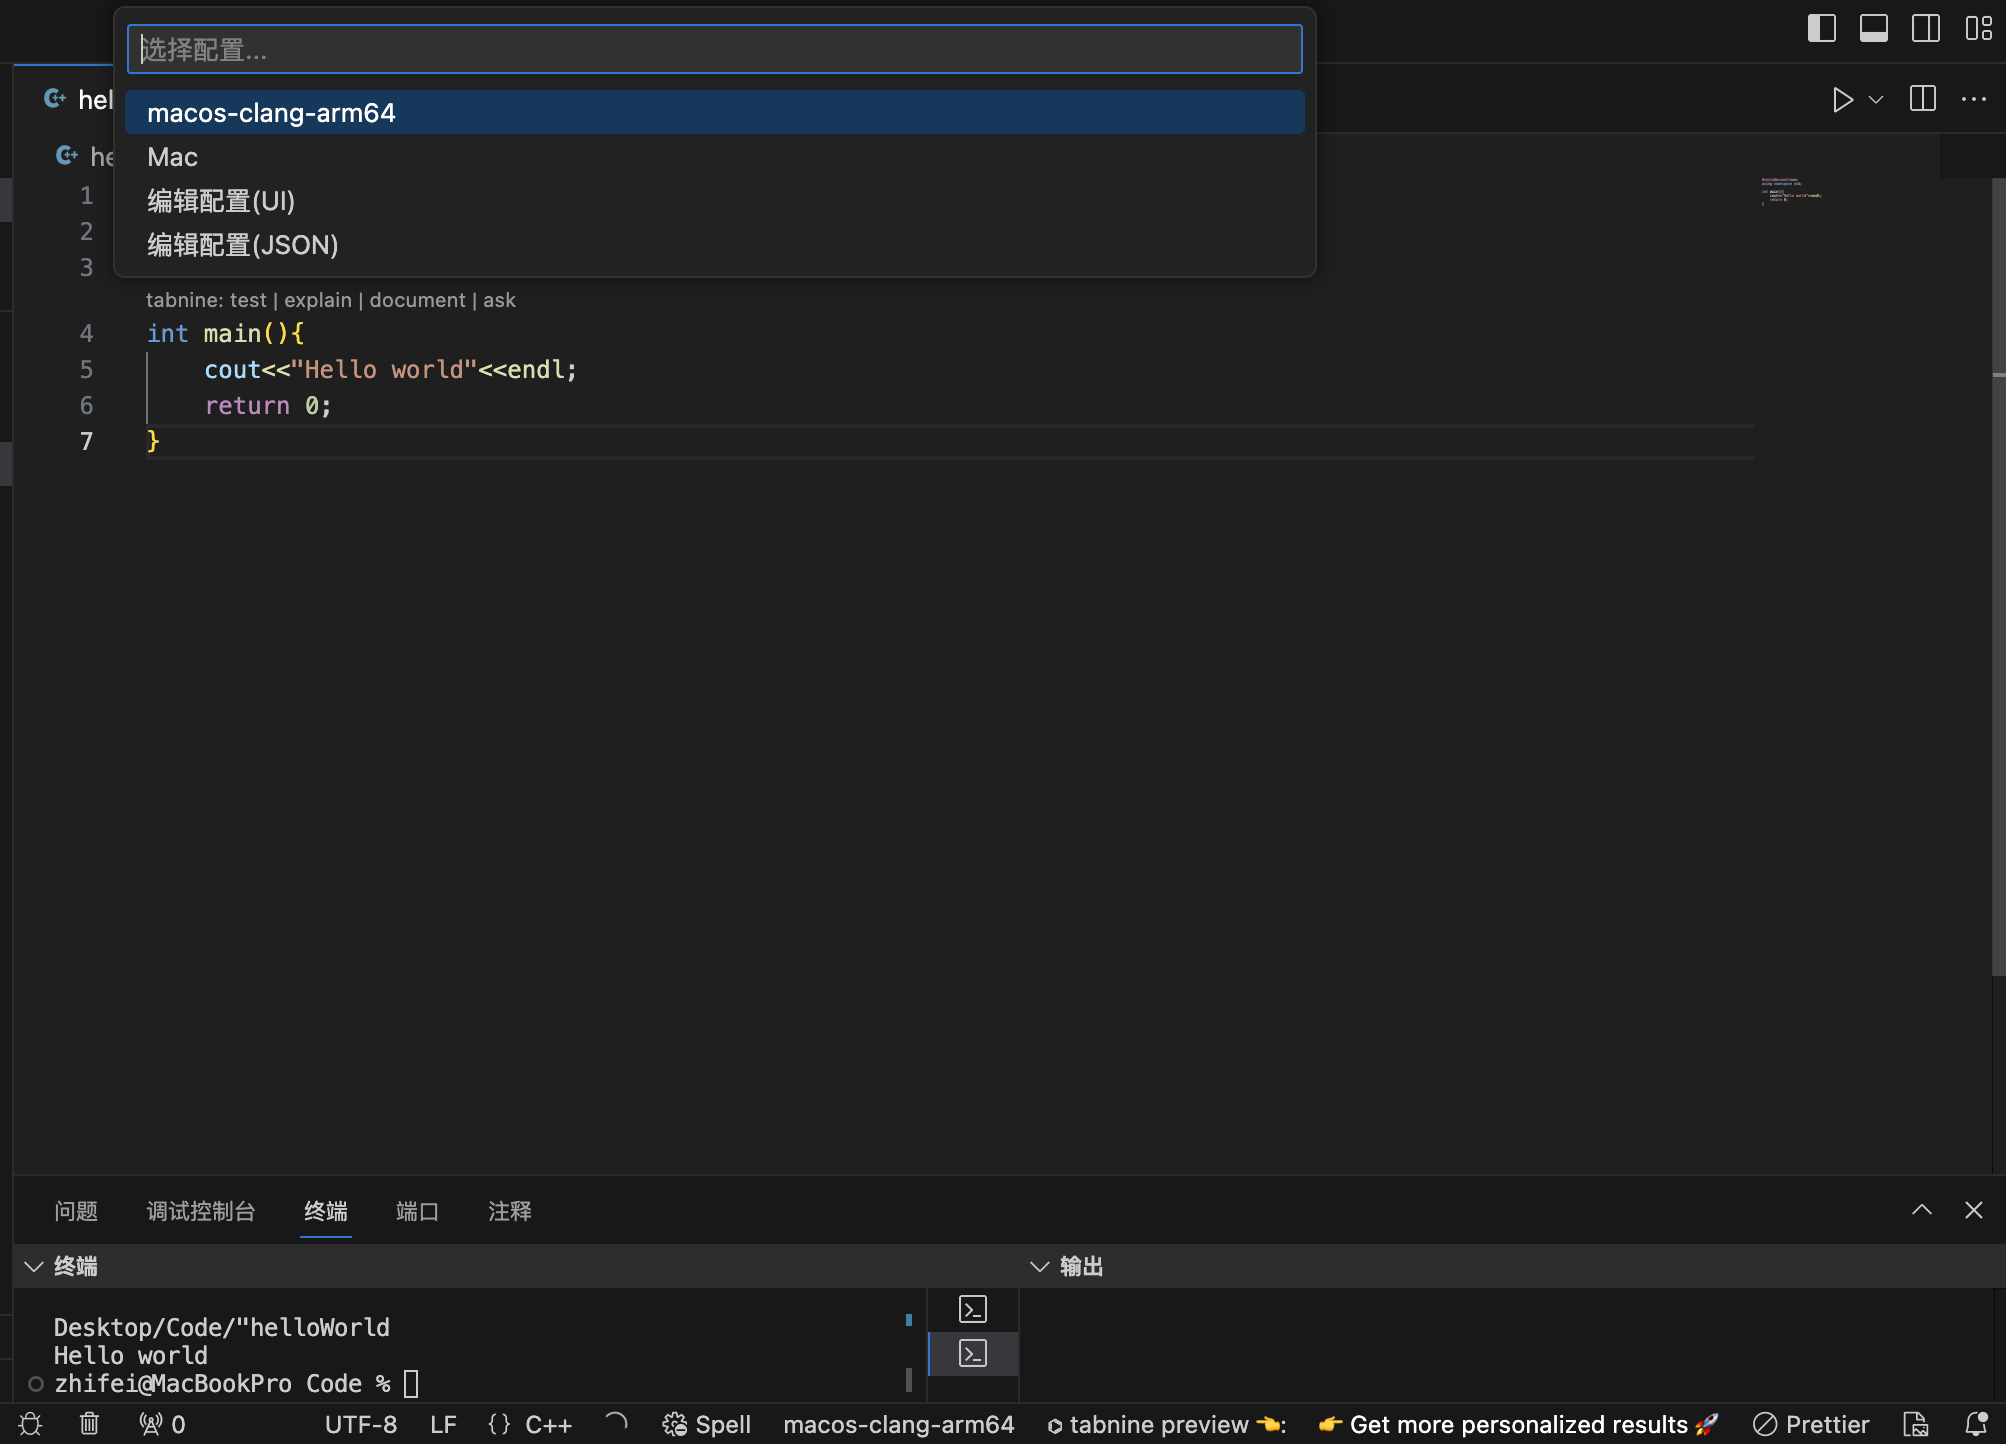Toggle primary side bar layout icon
The image size is (2006, 1444).
[x=1822, y=28]
